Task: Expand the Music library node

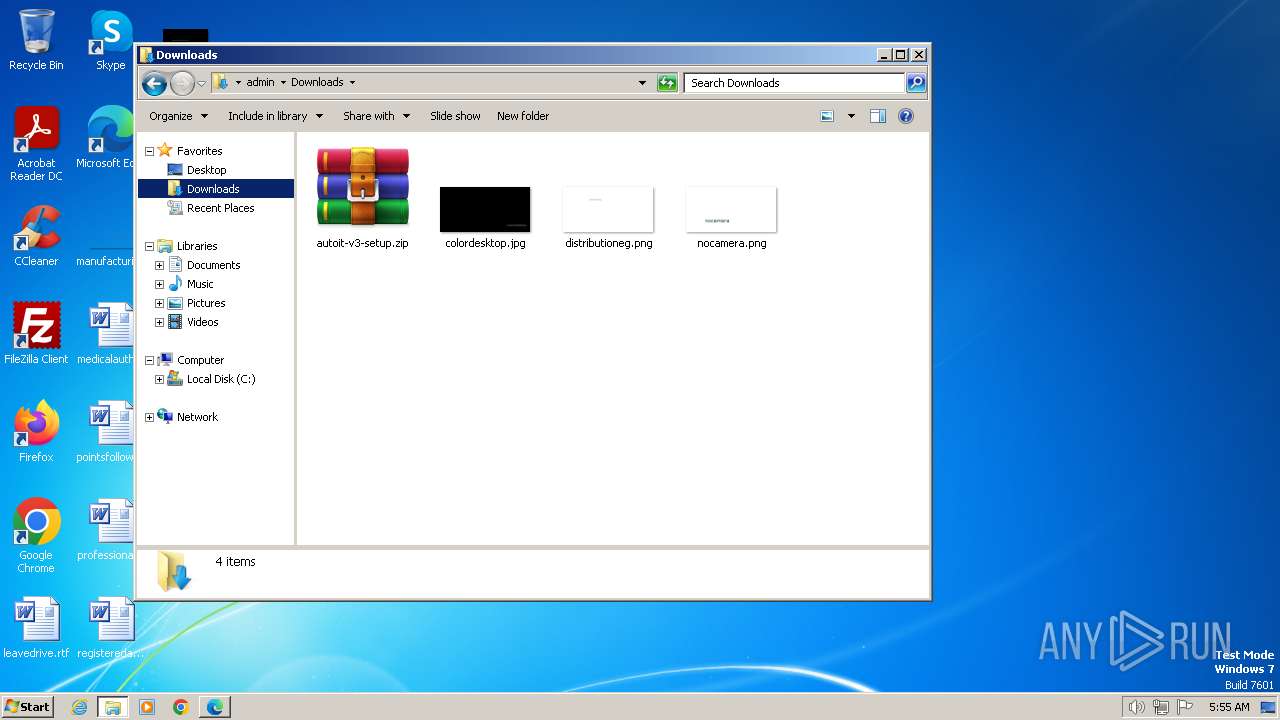Action: [159, 284]
